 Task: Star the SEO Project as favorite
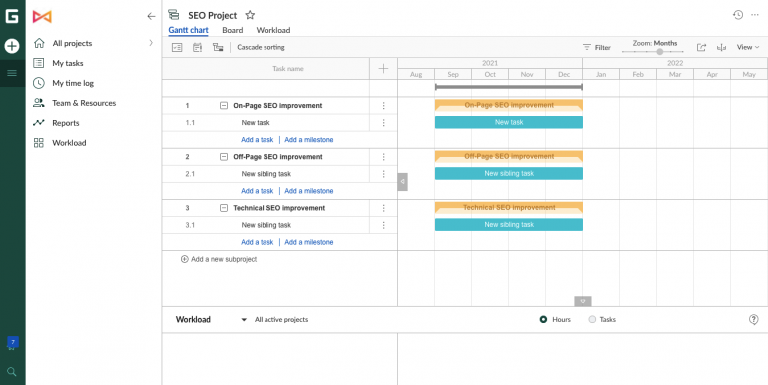[250, 15]
